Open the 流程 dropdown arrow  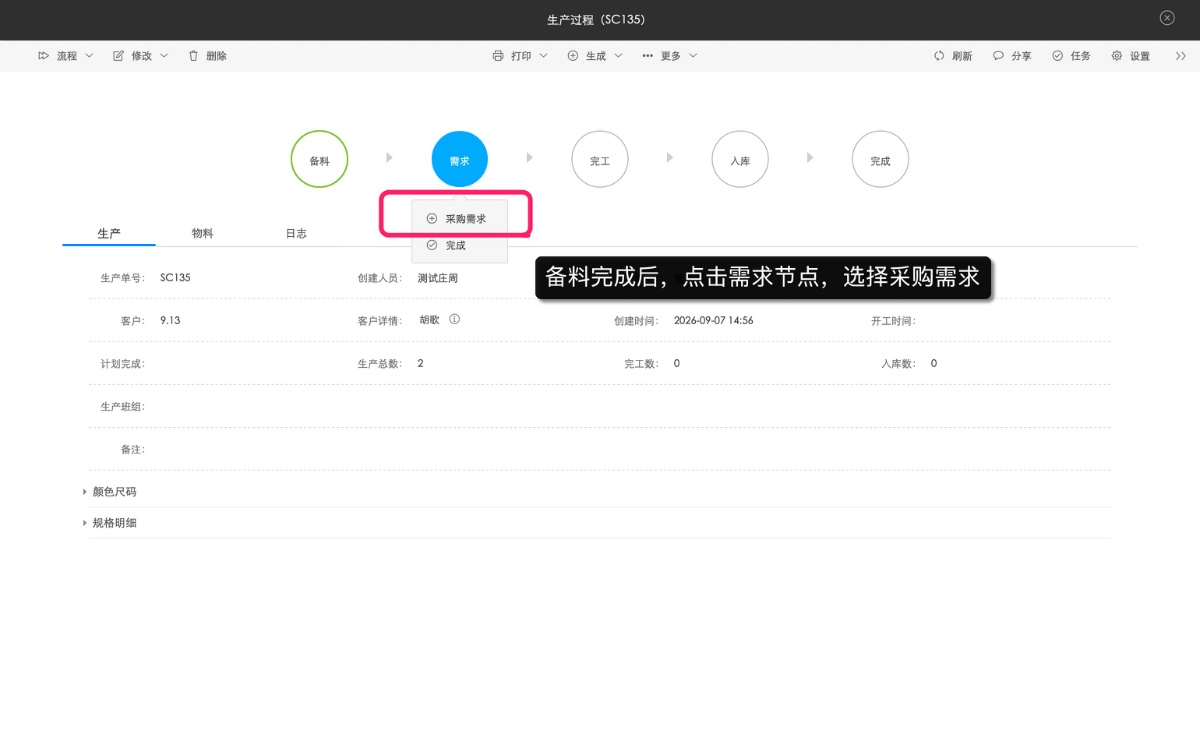point(89,56)
